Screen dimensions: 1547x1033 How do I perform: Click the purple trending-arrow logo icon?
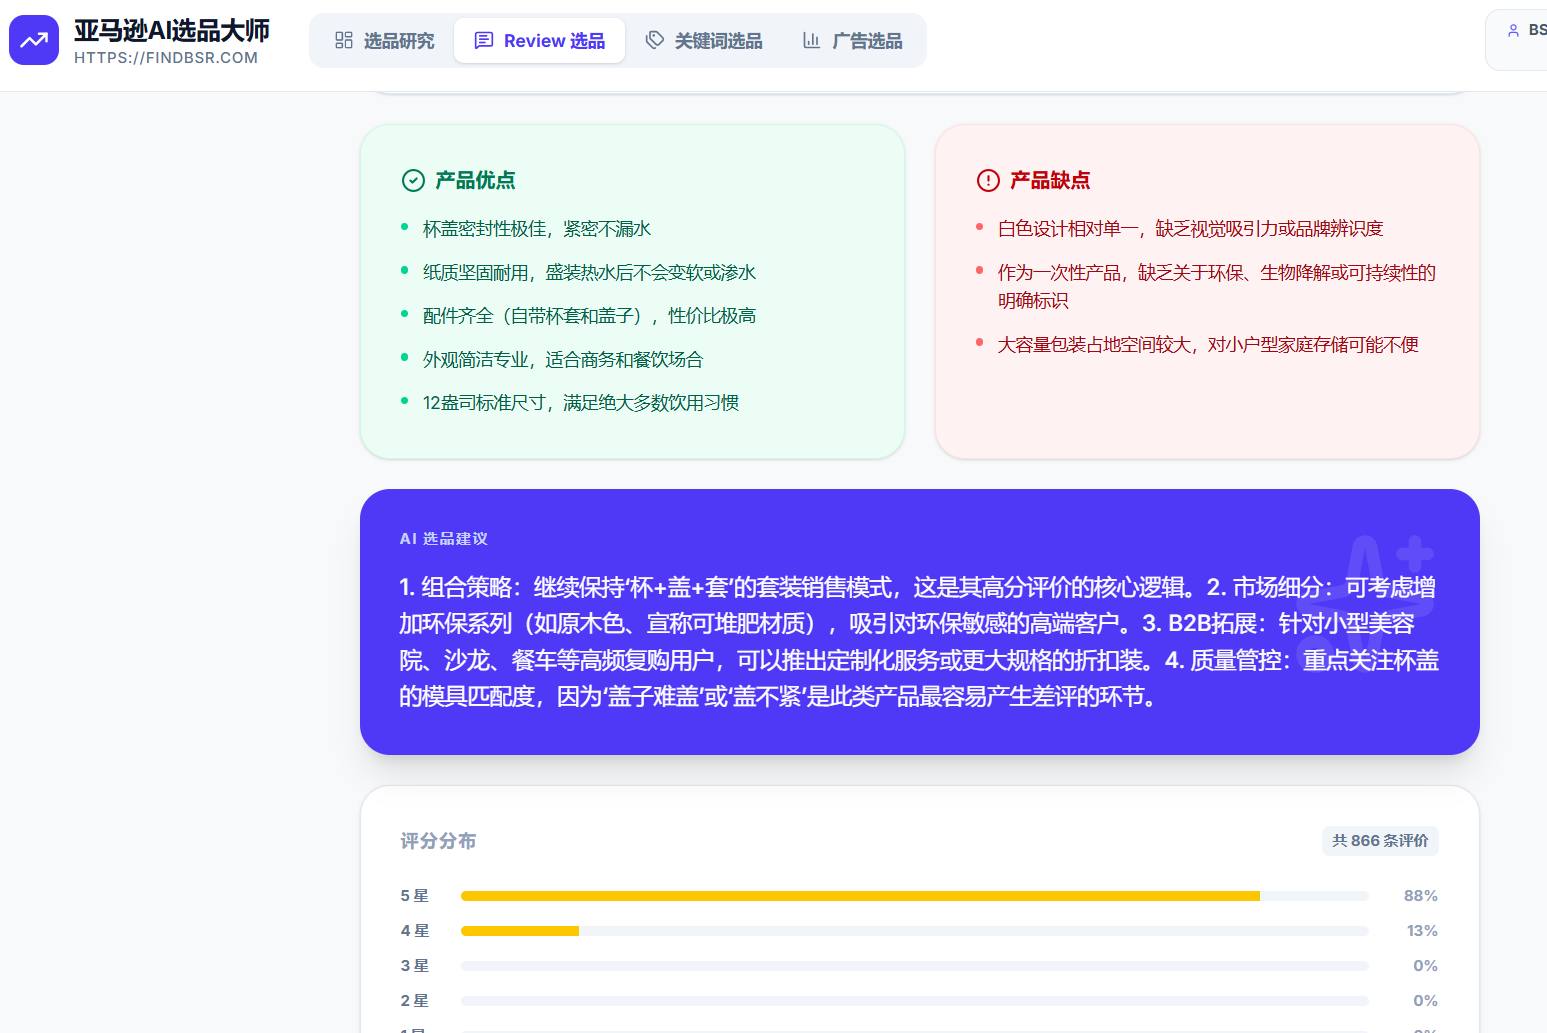pyautogui.click(x=34, y=40)
